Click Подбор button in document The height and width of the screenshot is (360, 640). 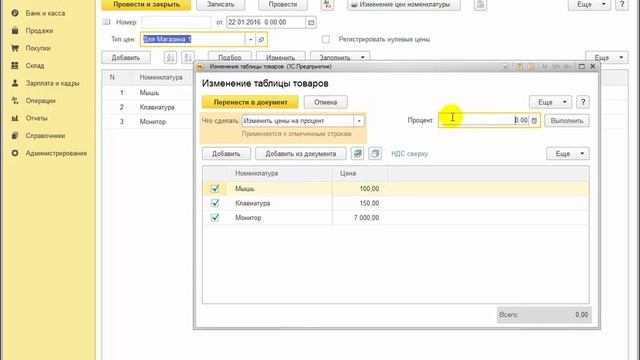[230, 58]
